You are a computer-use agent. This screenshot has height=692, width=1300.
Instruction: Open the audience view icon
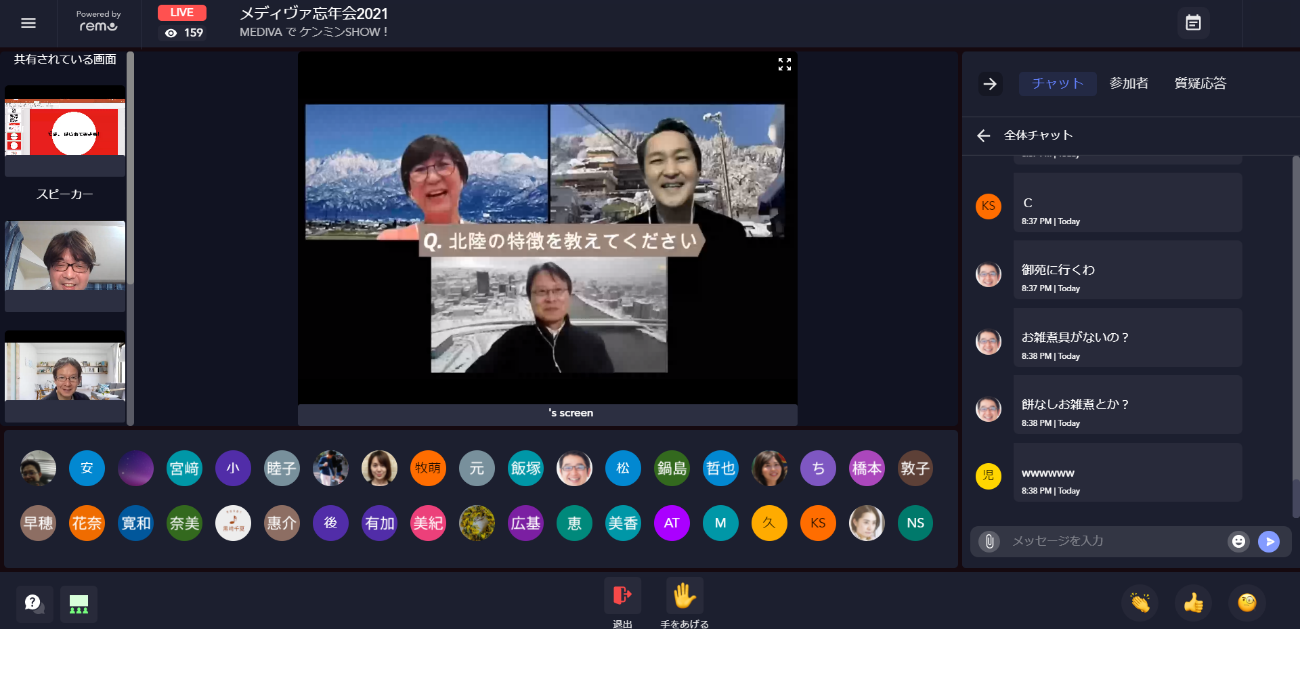coord(79,604)
